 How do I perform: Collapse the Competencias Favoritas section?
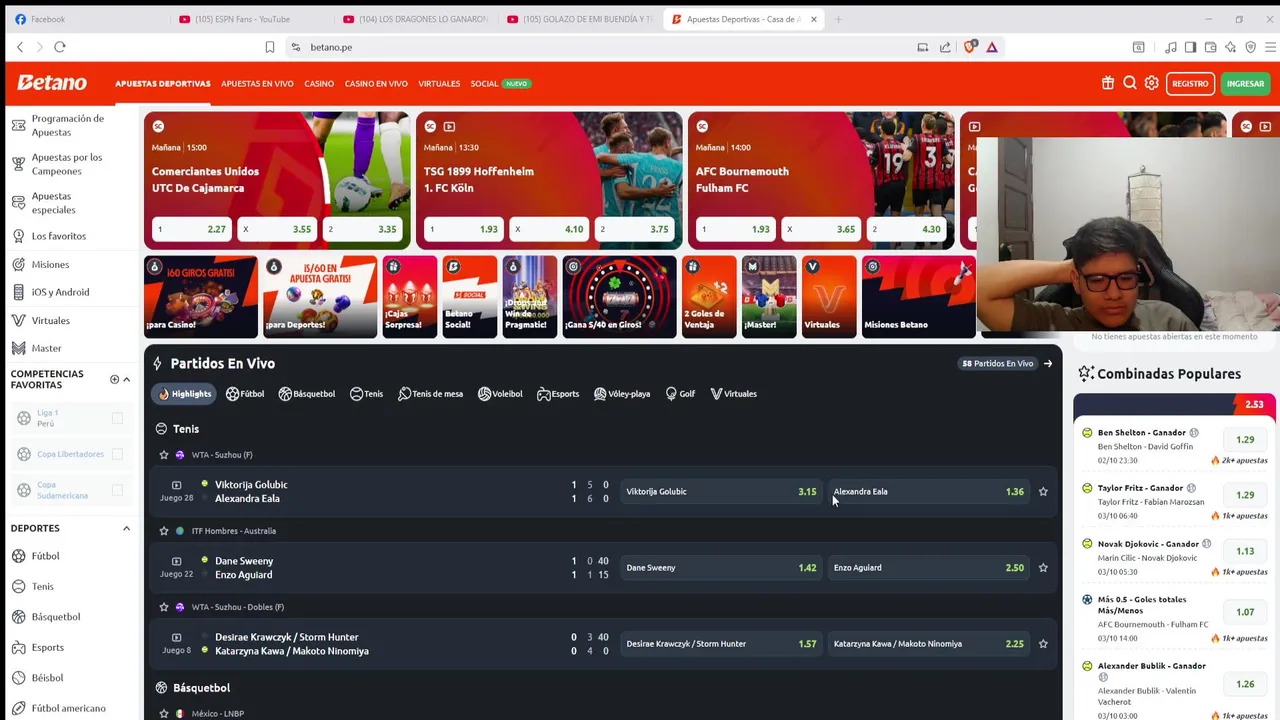pos(126,380)
